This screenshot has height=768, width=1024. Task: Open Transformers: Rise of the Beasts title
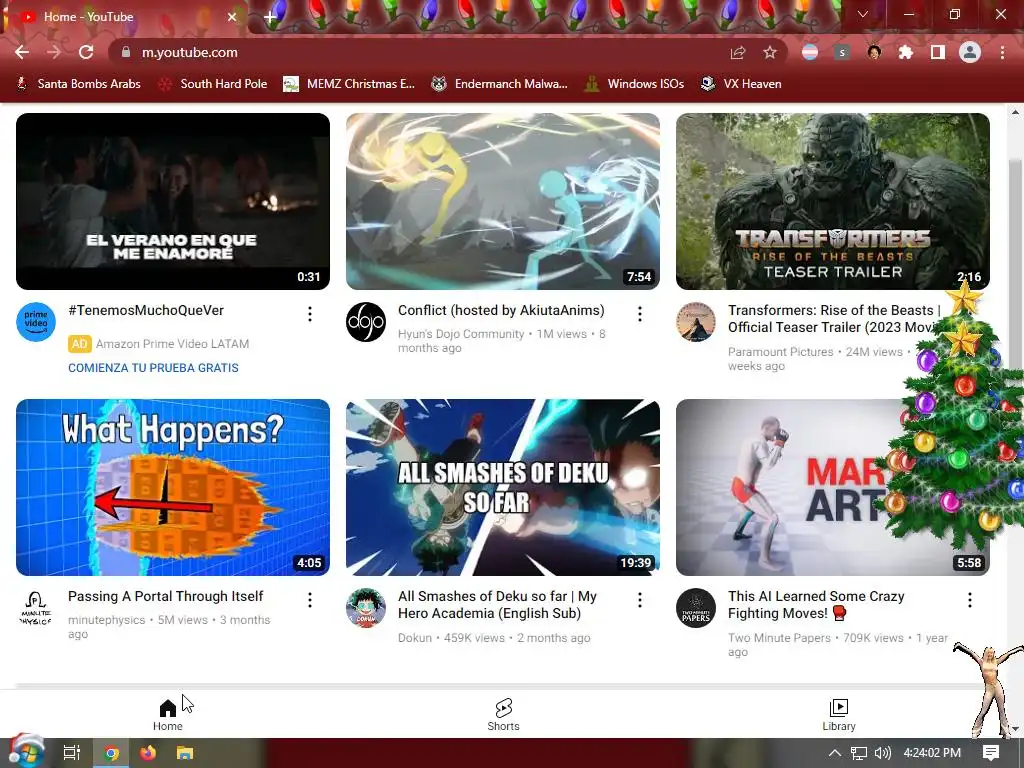[834, 319]
